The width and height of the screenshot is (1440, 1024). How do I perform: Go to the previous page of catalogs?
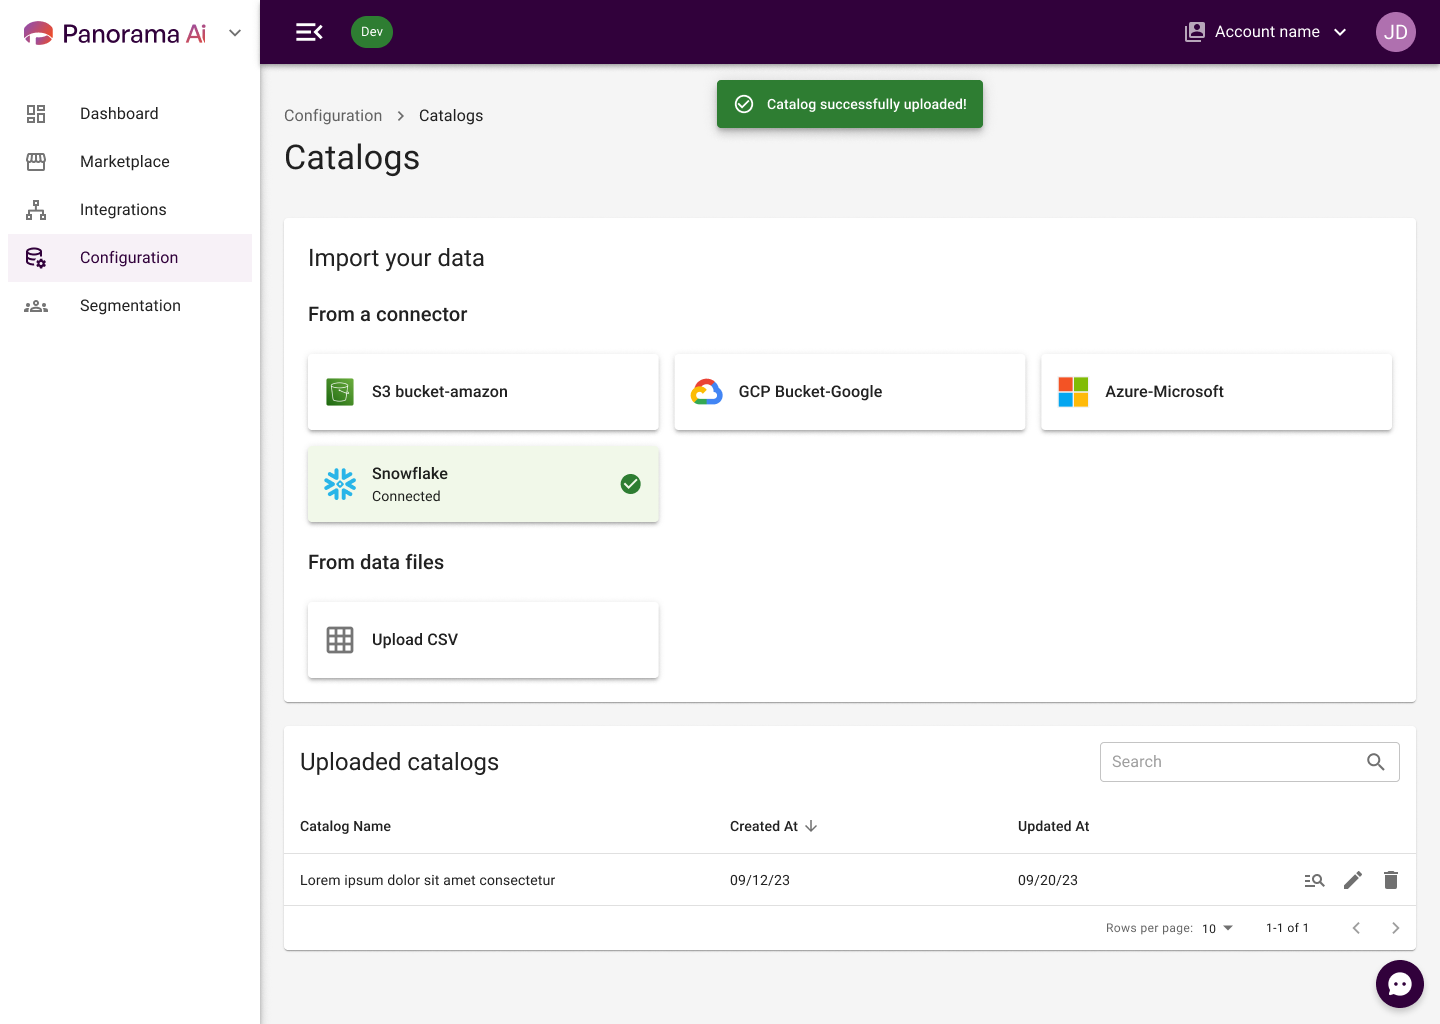[x=1356, y=928]
